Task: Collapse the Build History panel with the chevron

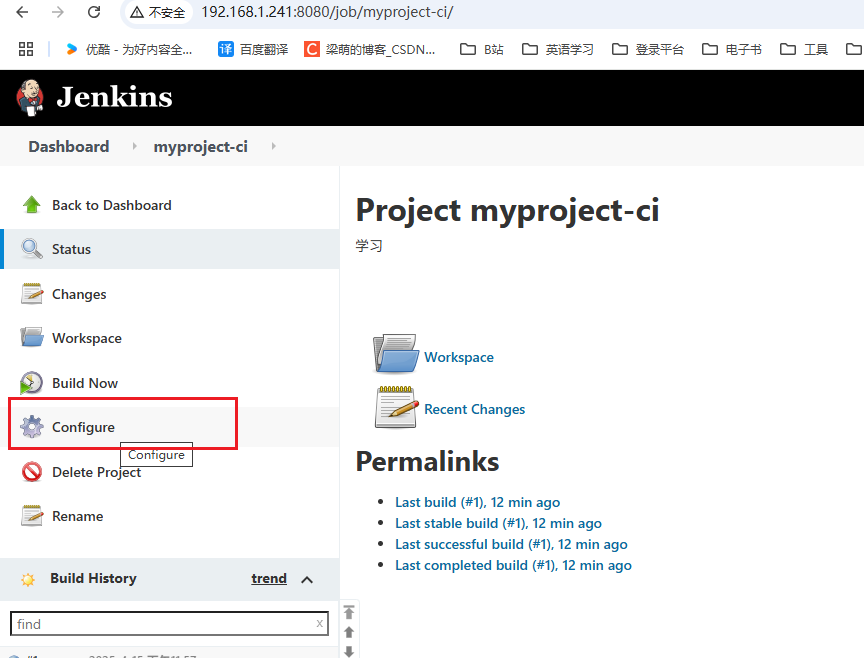Action: coord(307,579)
